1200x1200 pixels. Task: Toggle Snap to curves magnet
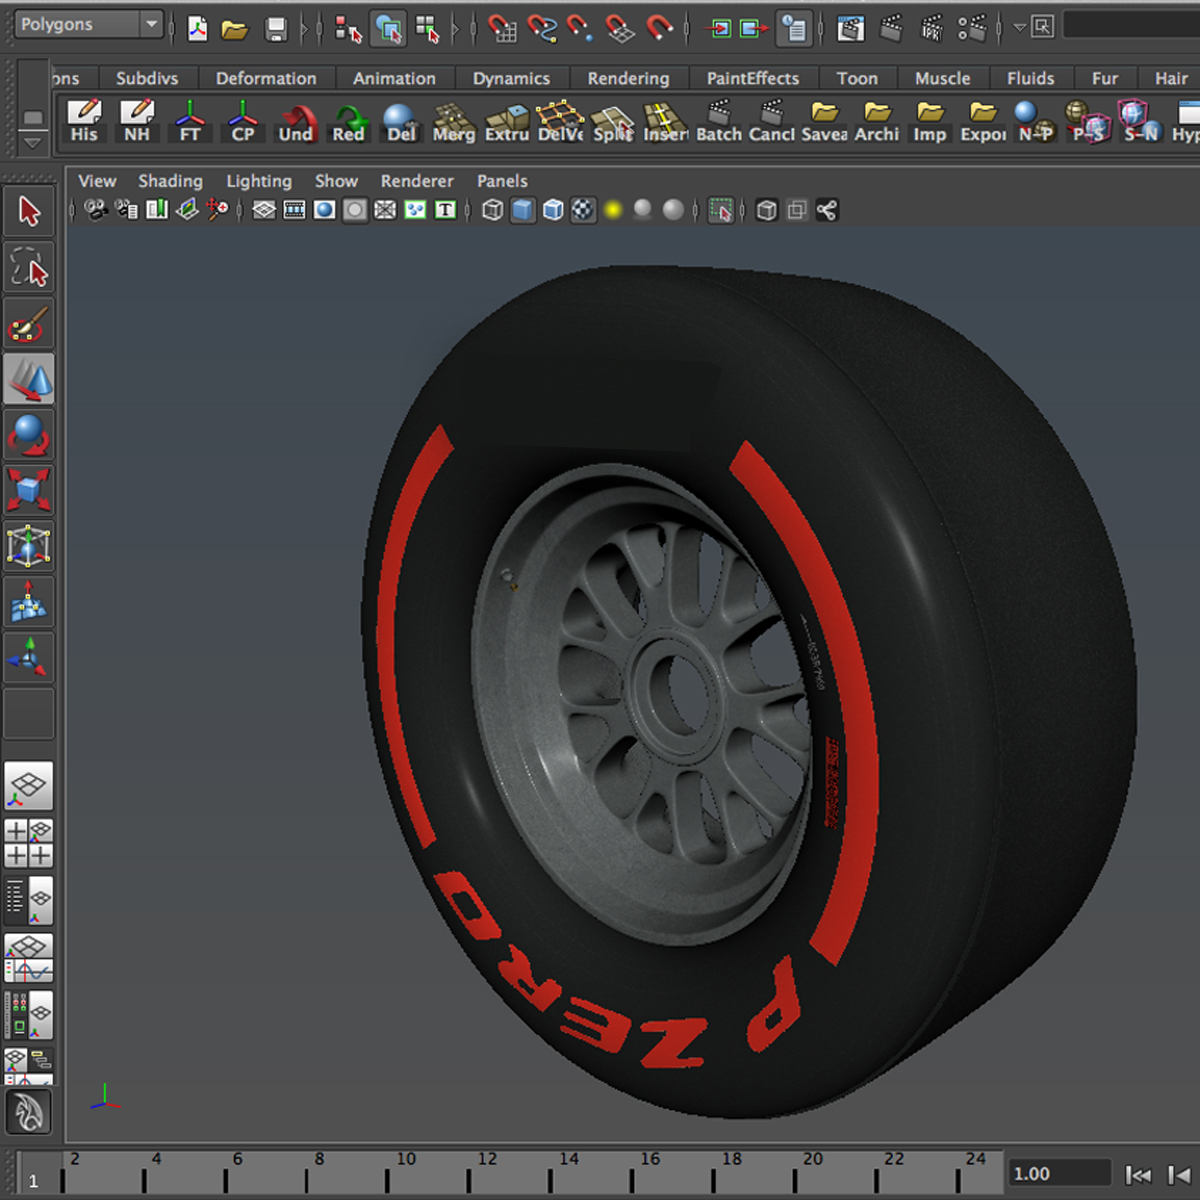pyautogui.click(x=542, y=28)
